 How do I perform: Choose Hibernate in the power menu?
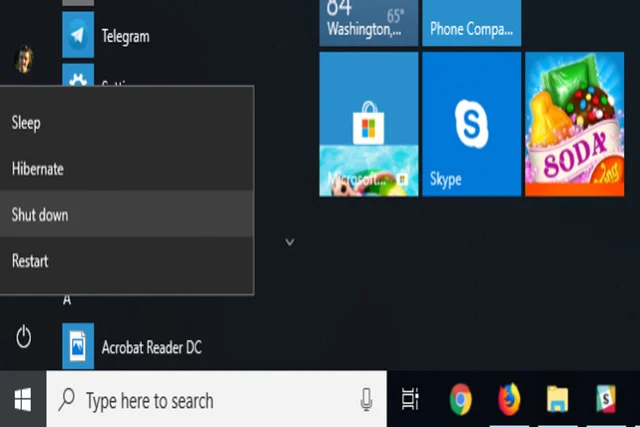click(127, 169)
